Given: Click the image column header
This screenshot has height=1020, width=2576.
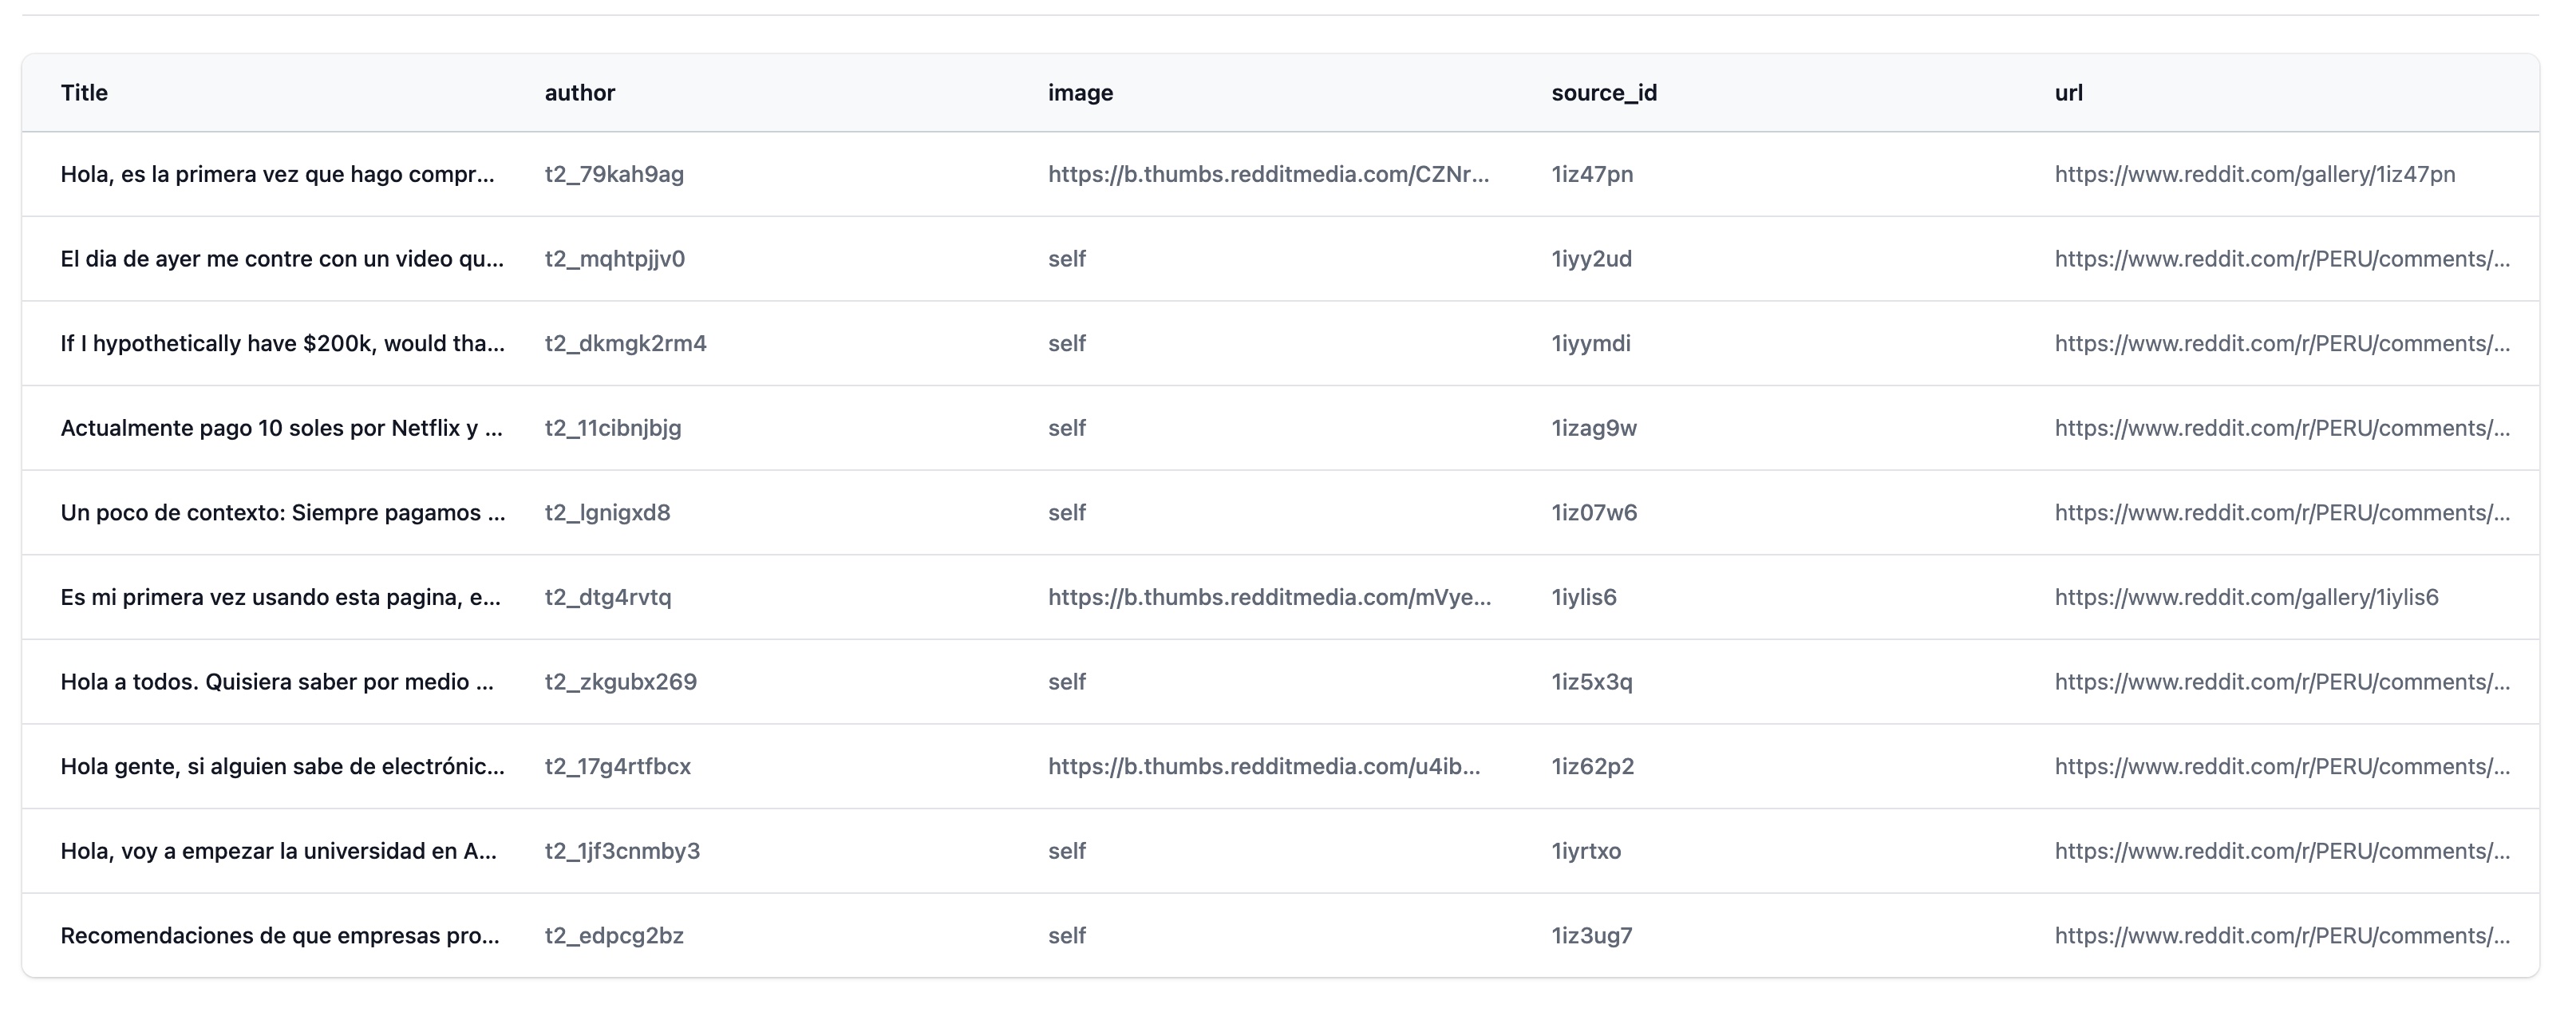Looking at the screenshot, I should [x=1080, y=93].
